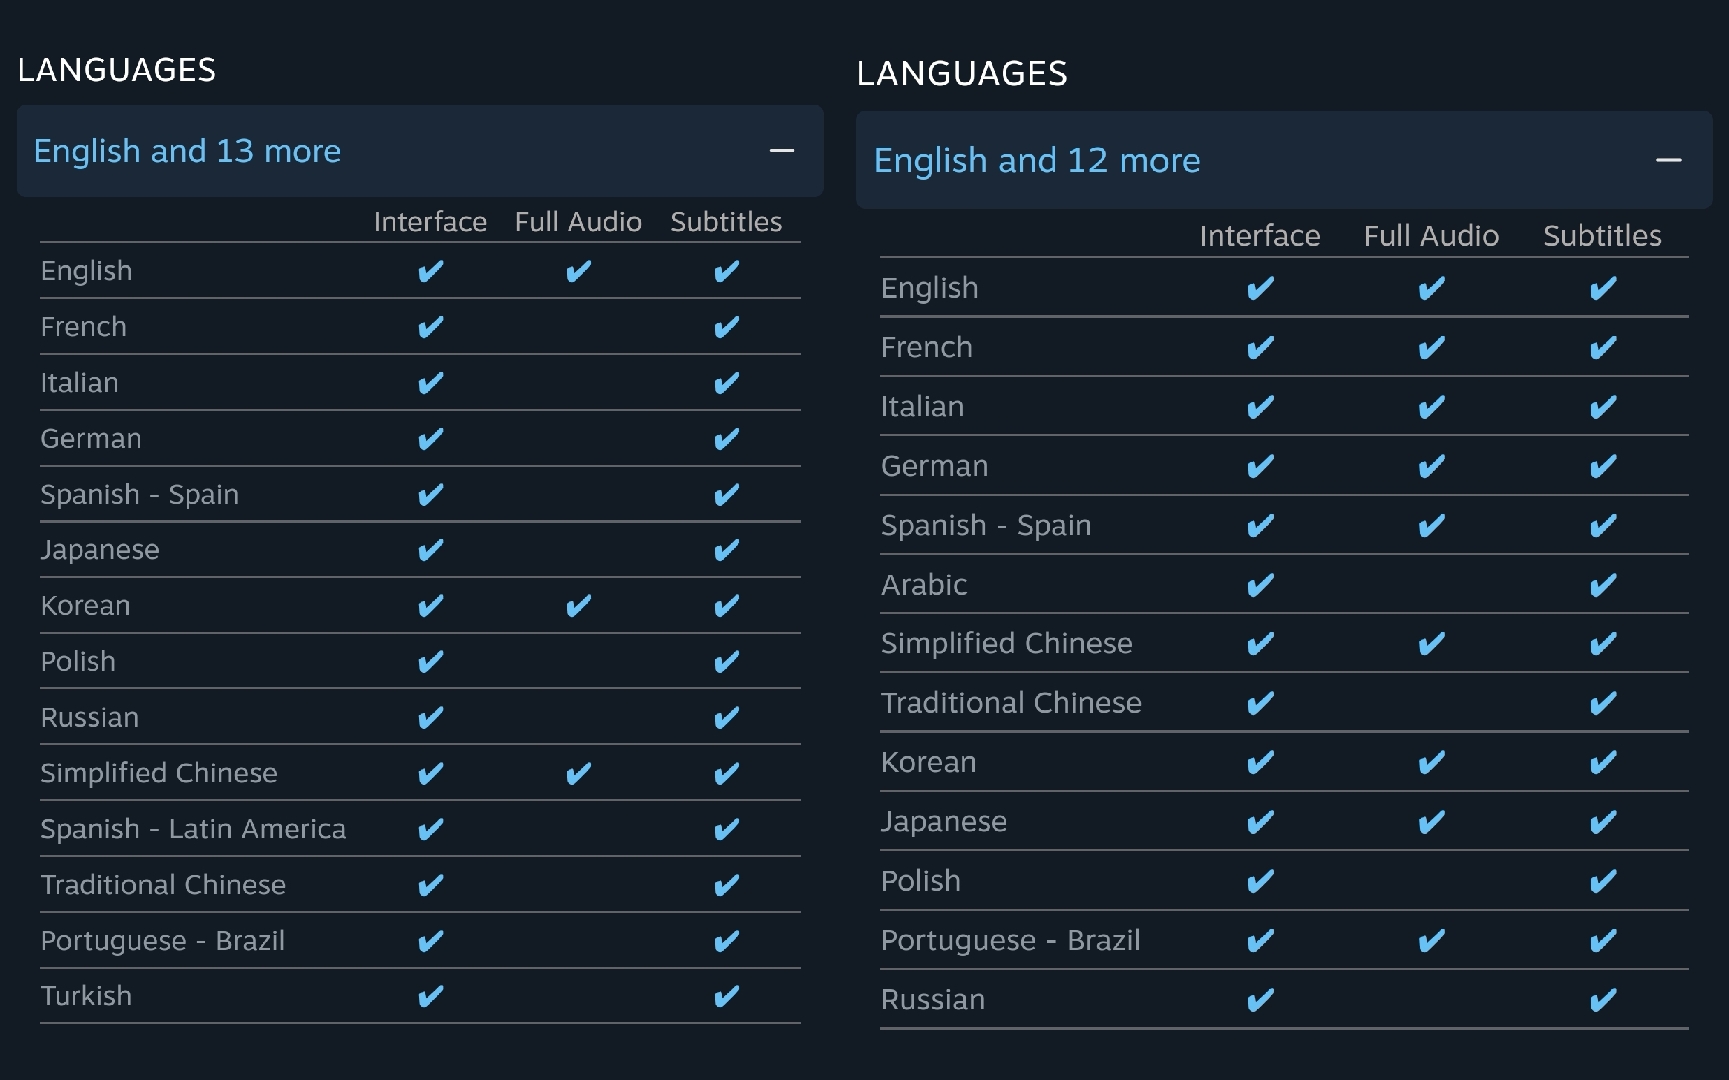
Task: Click Spanish - Latin America Interface checkmark
Action: click(x=430, y=829)
